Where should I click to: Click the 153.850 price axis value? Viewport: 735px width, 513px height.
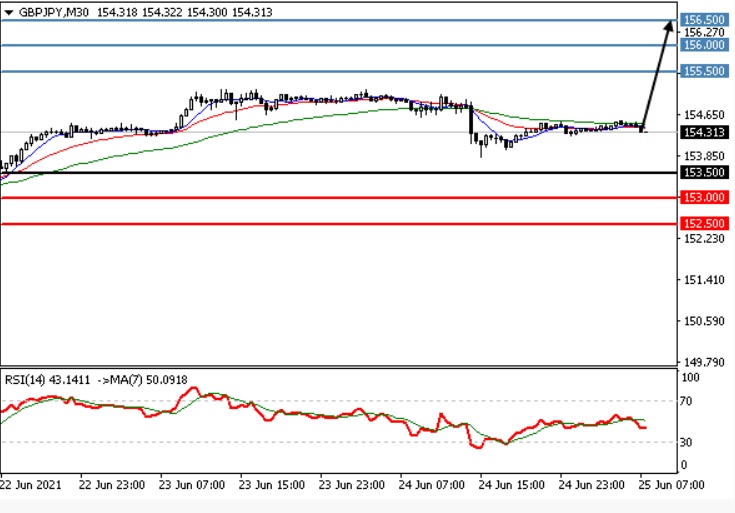tap(704, 156)
